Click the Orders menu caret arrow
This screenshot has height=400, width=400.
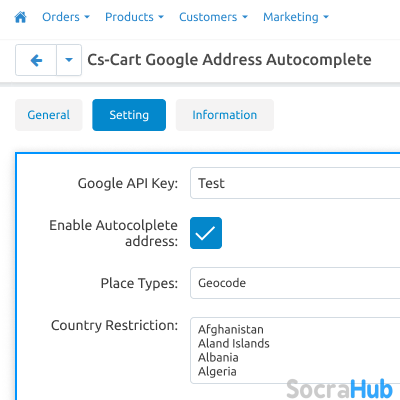(x=87, y=17)
